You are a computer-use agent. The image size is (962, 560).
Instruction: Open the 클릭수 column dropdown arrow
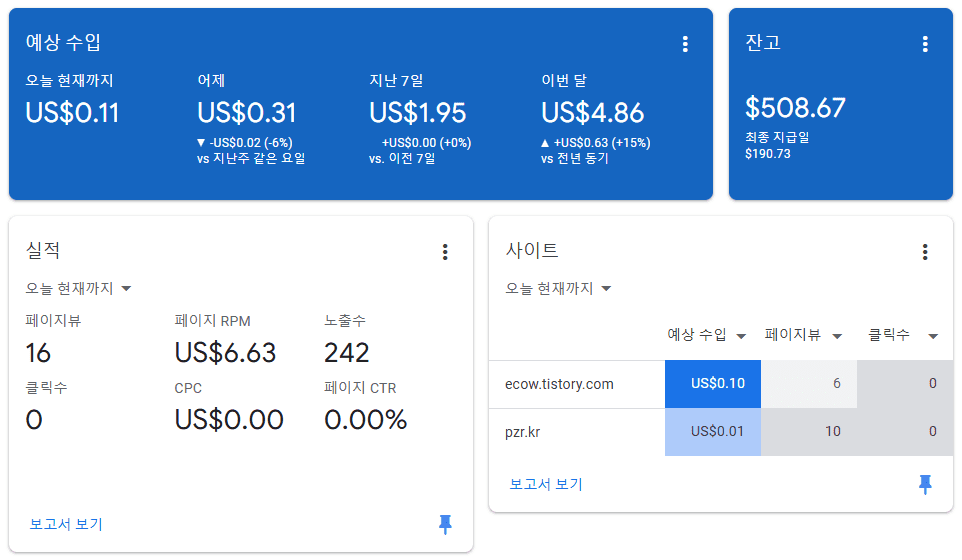[933, 336]
